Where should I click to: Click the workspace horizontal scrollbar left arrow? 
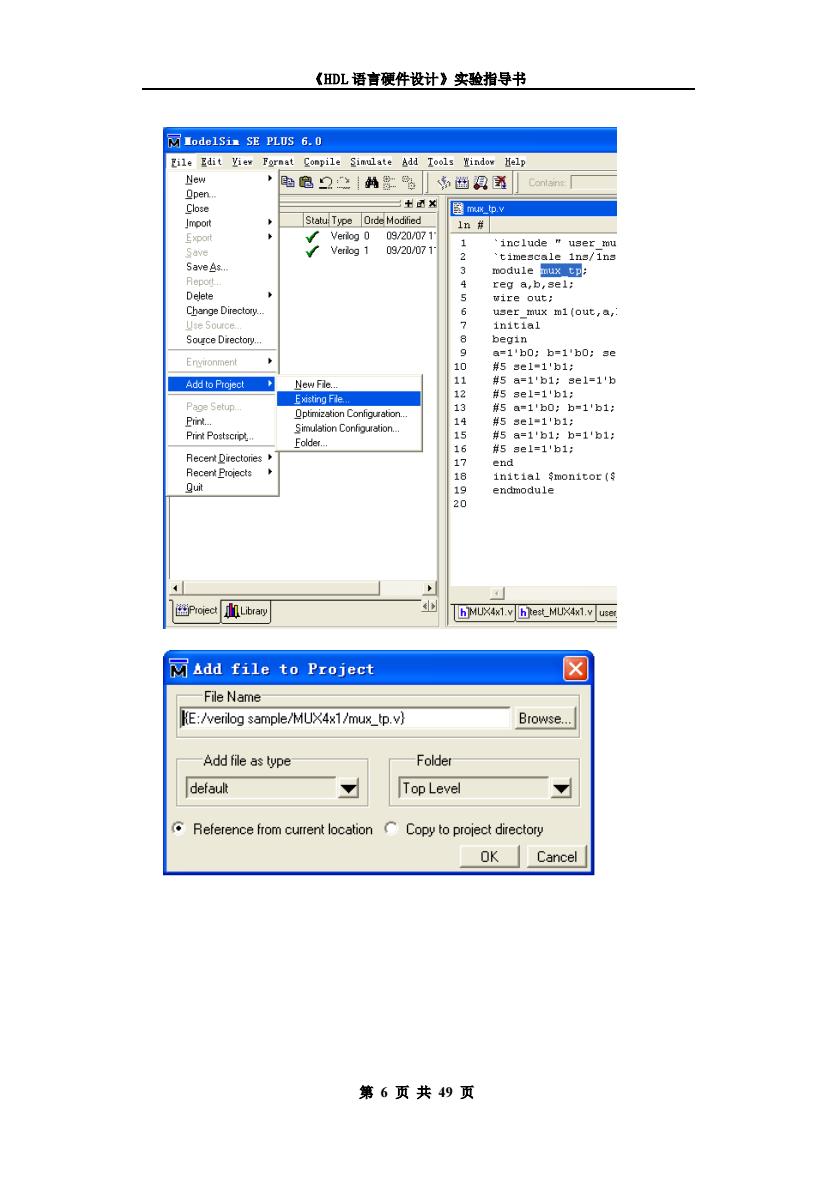click(176, 587)
